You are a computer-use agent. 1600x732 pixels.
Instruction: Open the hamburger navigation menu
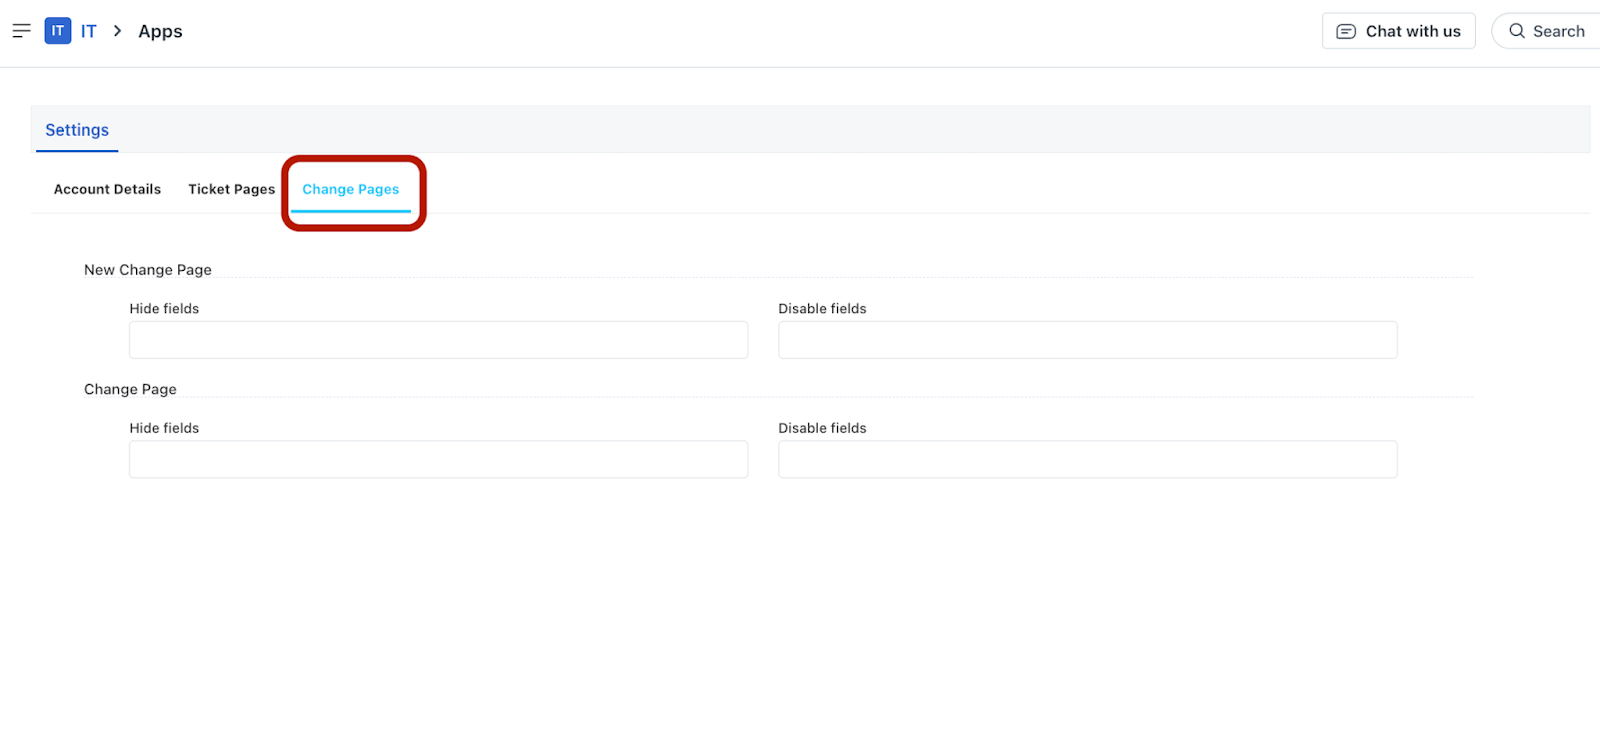[x=21, y=31]
